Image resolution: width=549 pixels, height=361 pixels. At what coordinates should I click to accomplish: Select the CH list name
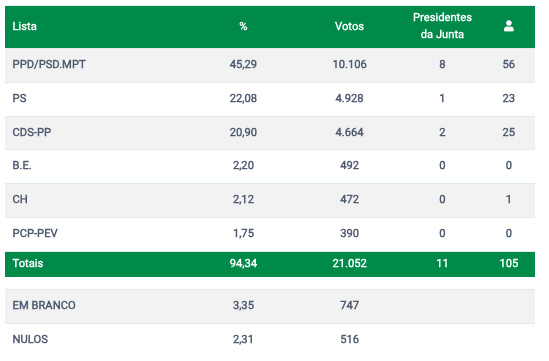(x=20, y=199)
